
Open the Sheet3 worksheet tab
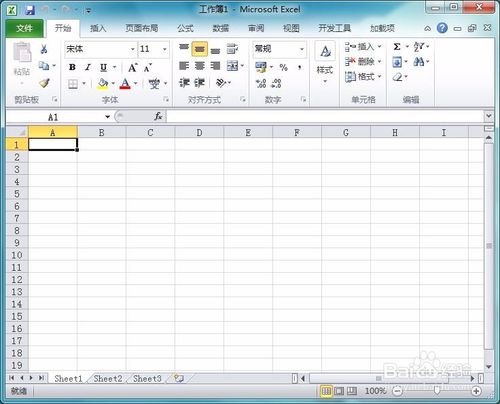coord(147,378)
